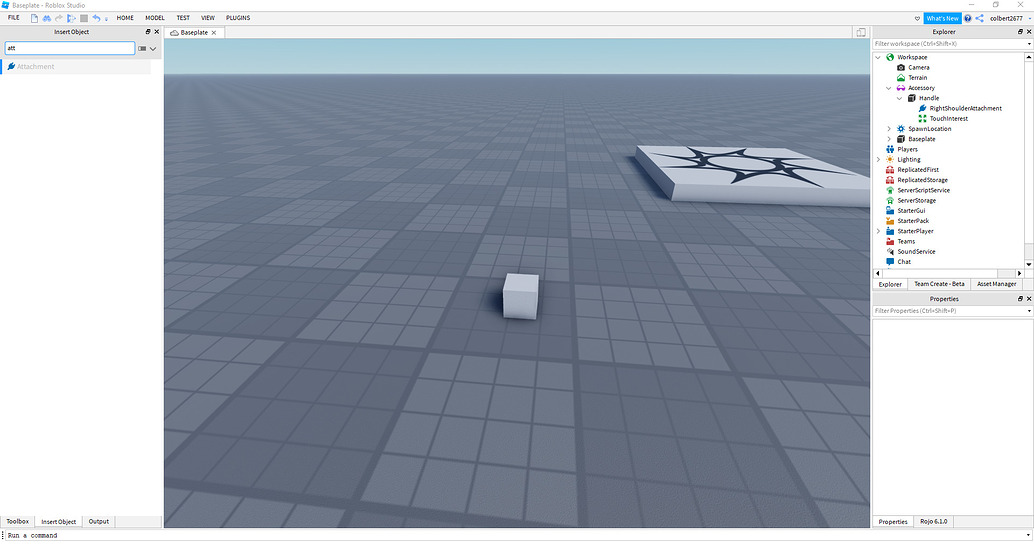This screenshot has width=1034, height=558.
Task: Switch to the Rojo 6.1.0 tab
Action: [x=934, y=521]
